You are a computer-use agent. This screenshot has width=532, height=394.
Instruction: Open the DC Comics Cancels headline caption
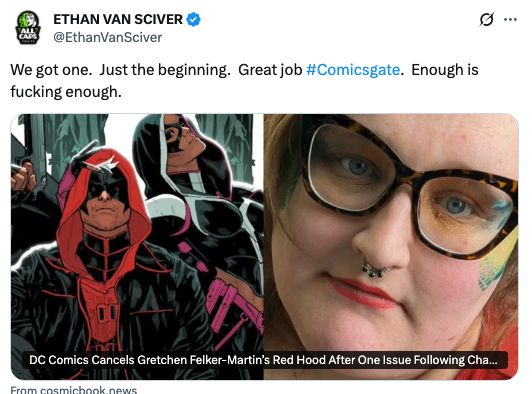pyautogui.click(x=265, y=360)
